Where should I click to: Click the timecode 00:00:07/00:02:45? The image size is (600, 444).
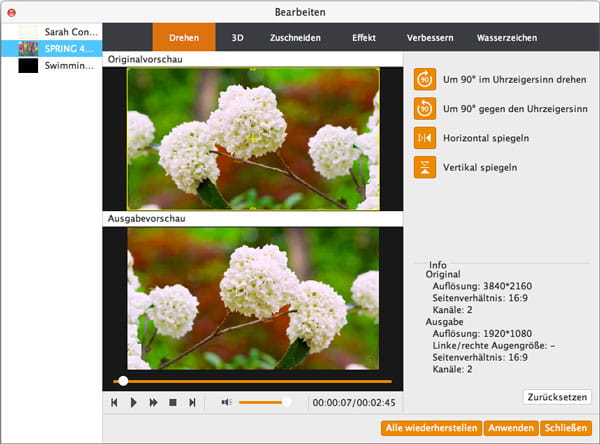tap(354, 403)
